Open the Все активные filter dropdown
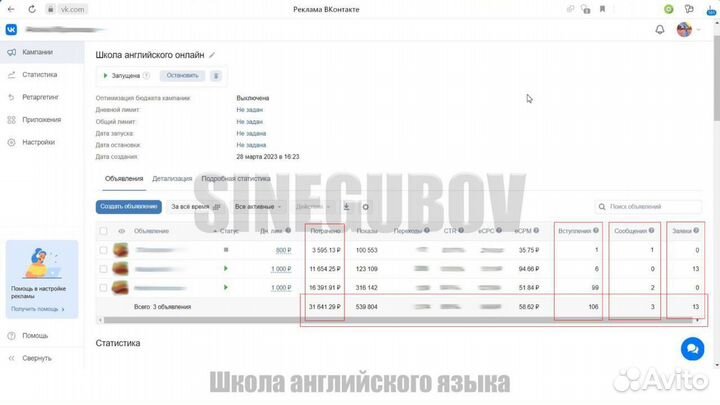The width and height of the screenshot is (720, 405). [x=258, y=207]
